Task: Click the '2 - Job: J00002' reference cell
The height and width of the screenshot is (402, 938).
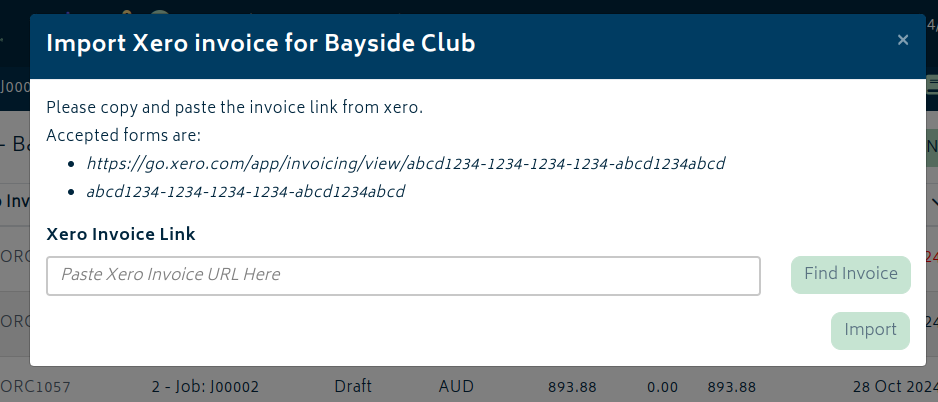Action: [205, 387]
